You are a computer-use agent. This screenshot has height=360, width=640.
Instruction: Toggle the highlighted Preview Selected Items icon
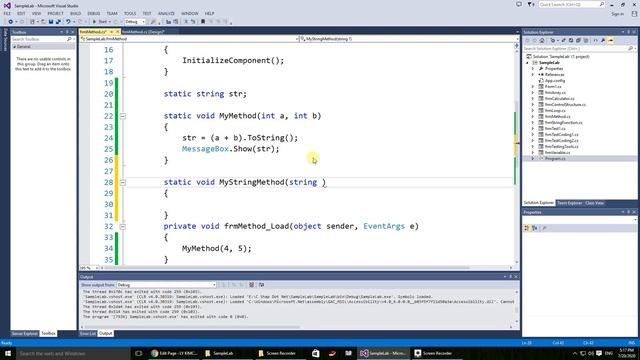pos(611,40)
